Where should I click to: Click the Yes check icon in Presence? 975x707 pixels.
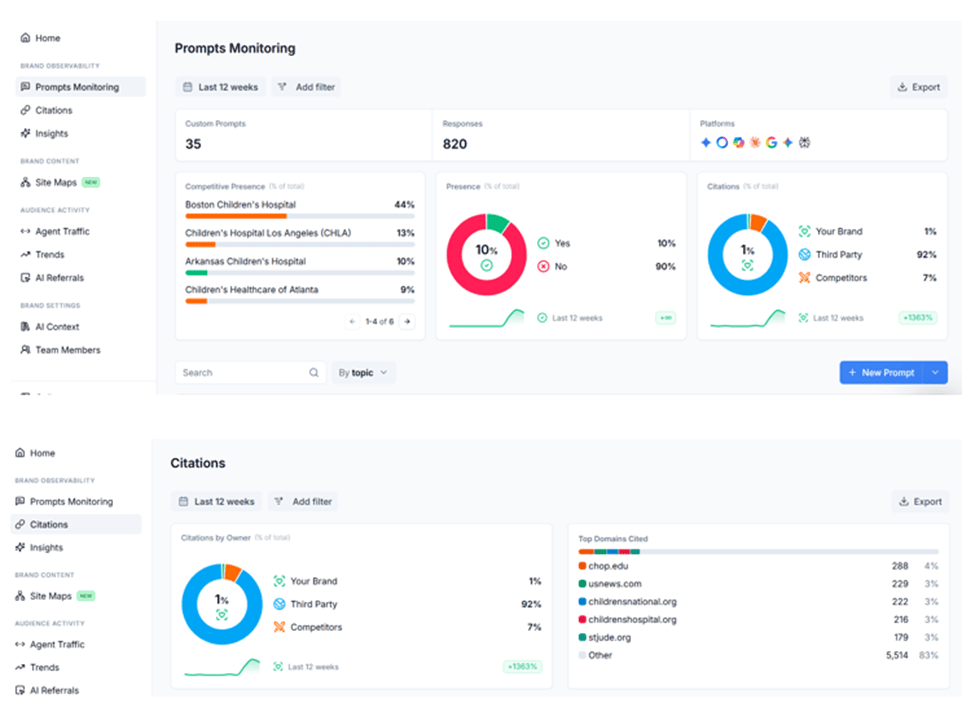[543, 243]
